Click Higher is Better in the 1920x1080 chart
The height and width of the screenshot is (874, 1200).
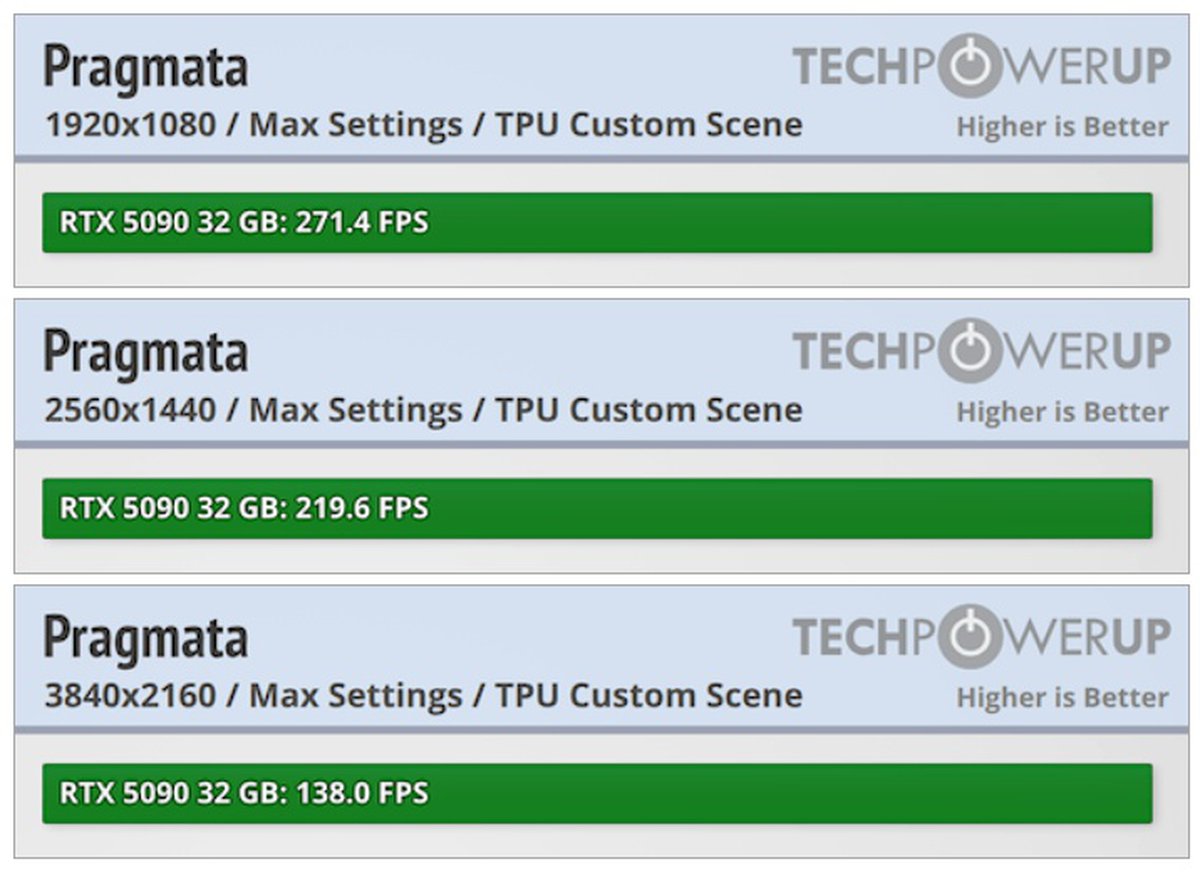click(x=1062, y=127)
